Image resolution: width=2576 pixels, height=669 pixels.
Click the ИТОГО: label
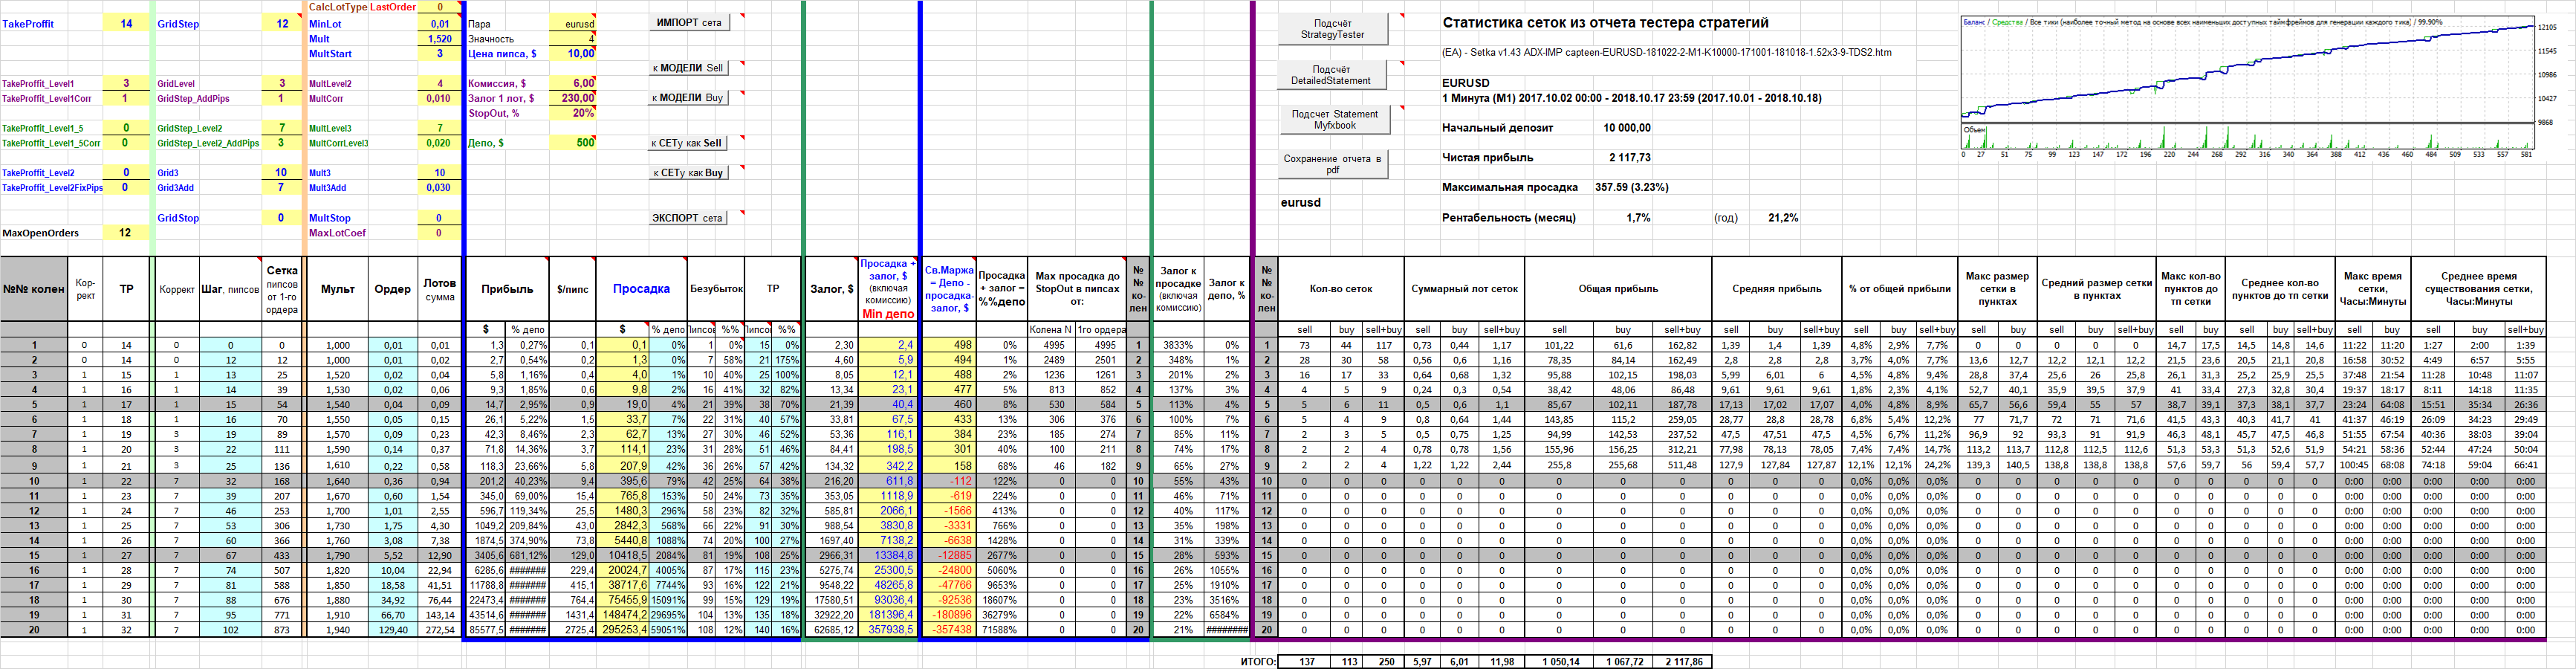pos(1258,662)
